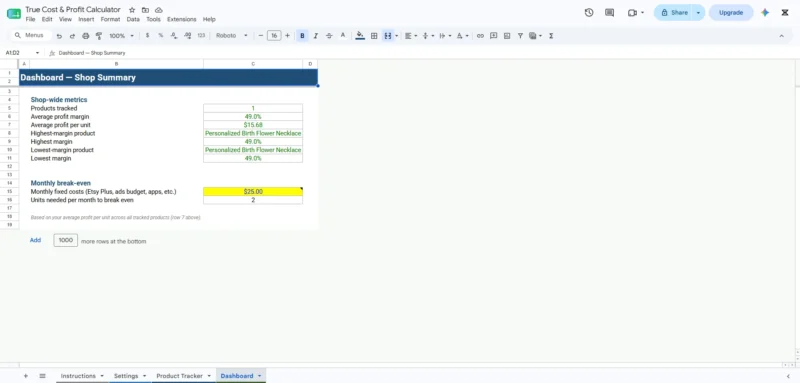The image size is (800, 383).
Task: Open the Format menu
Action: (110, 19)
